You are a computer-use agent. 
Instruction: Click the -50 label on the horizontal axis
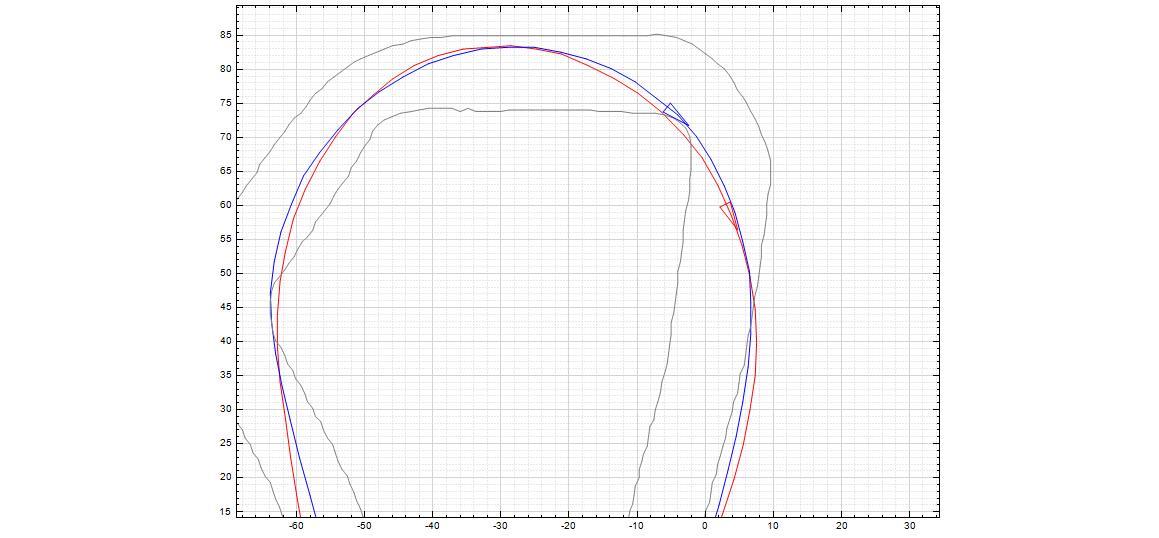[x=364, y=526]
